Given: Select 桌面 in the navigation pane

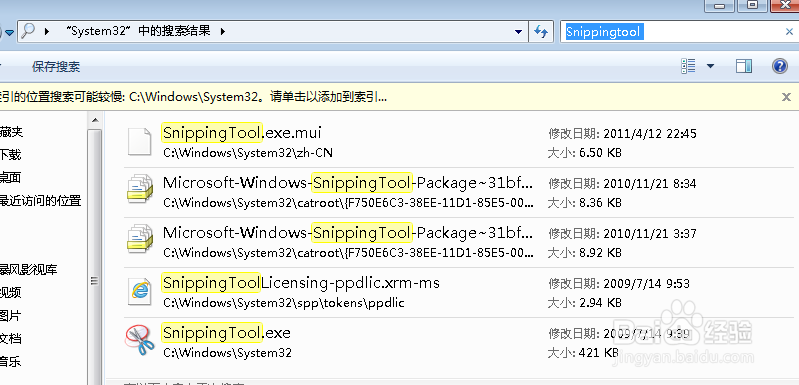Looking at the screenshot, I should pos(11,178).
